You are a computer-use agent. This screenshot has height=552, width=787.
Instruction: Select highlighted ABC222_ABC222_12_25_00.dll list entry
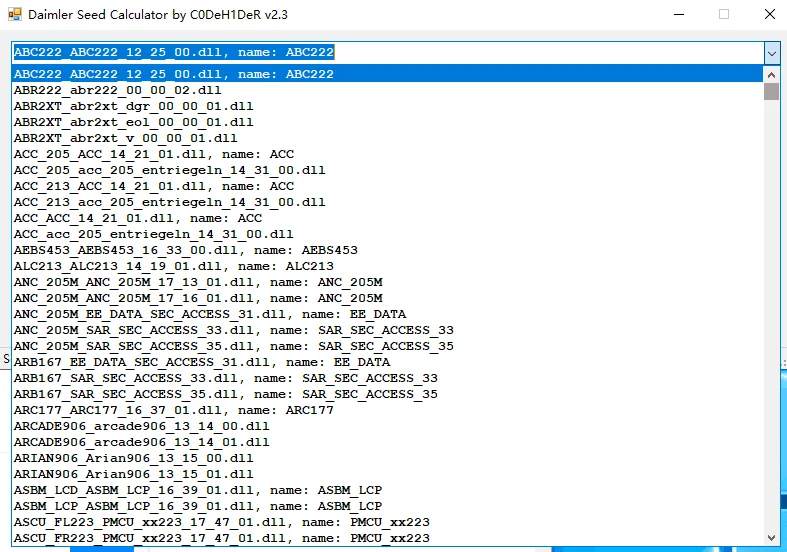tap(387, 74)
